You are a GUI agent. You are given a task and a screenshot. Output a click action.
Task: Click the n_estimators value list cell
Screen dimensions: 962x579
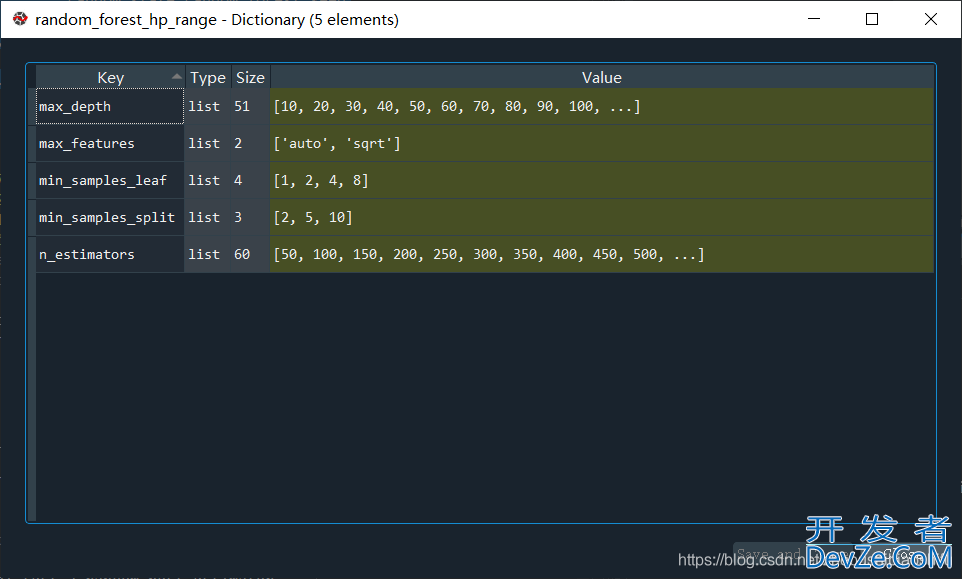(602, 254)
